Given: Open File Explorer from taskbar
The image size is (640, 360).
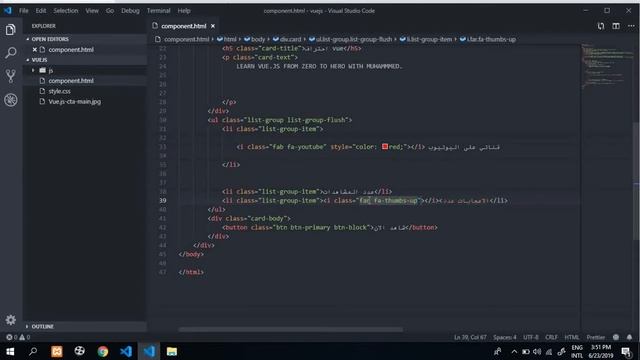Looking at the screenshot, I should 172,351.
